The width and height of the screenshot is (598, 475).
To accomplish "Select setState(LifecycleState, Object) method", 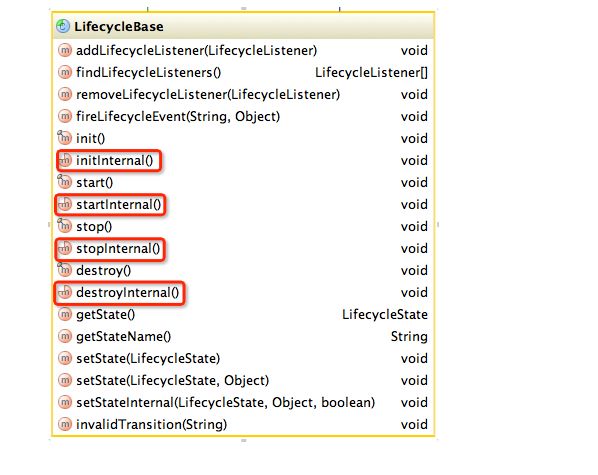I will (x=173, y=380).
